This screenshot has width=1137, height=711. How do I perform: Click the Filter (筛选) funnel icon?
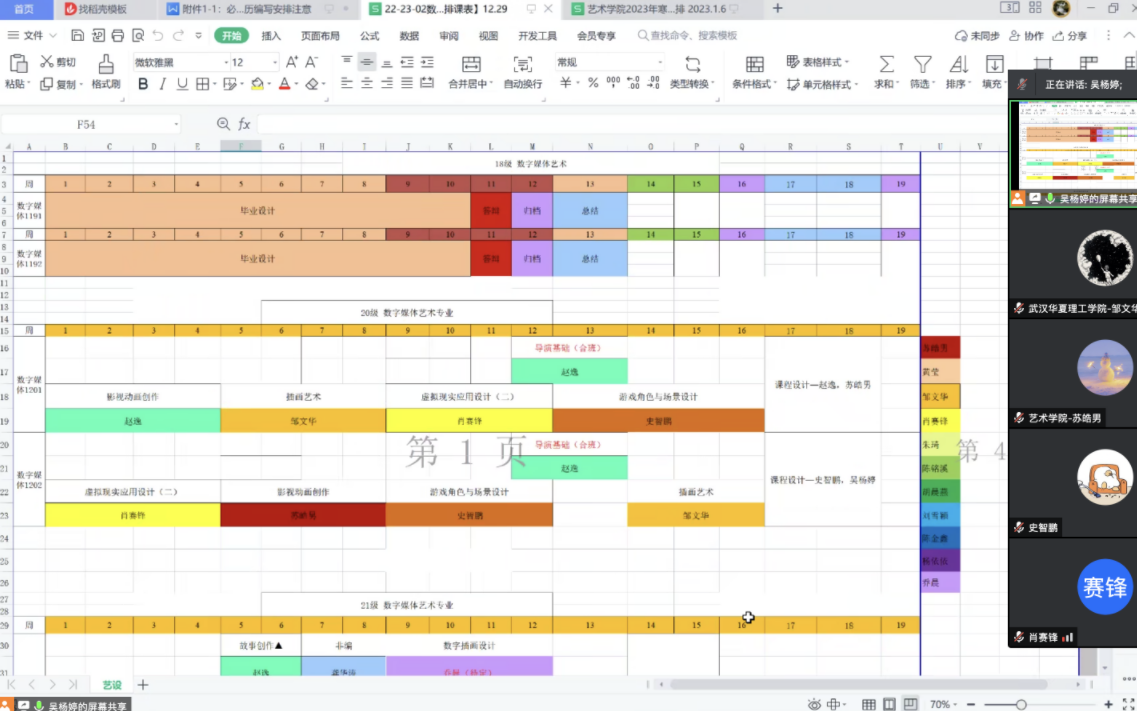click(922, 64)
